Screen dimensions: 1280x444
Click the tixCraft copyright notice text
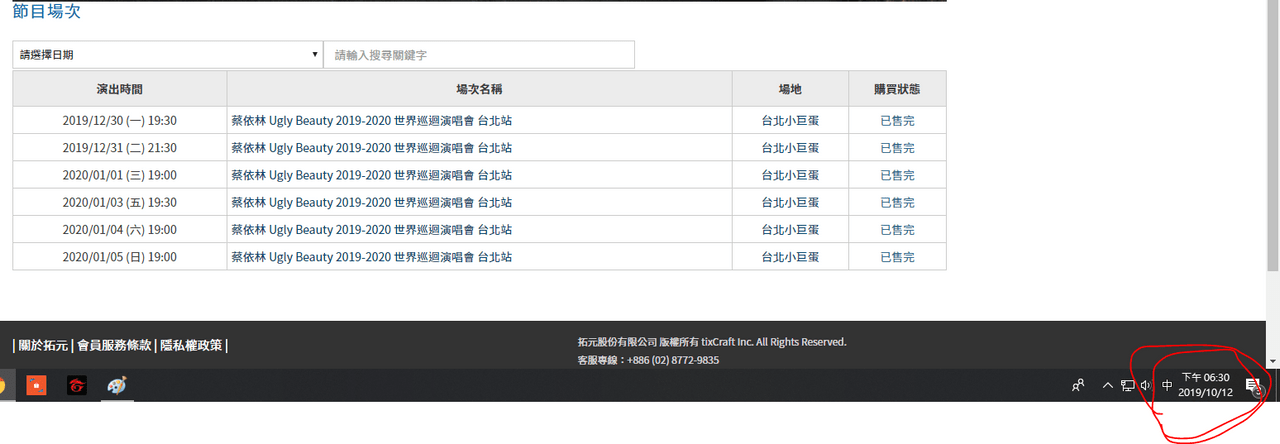pos(712,342)
